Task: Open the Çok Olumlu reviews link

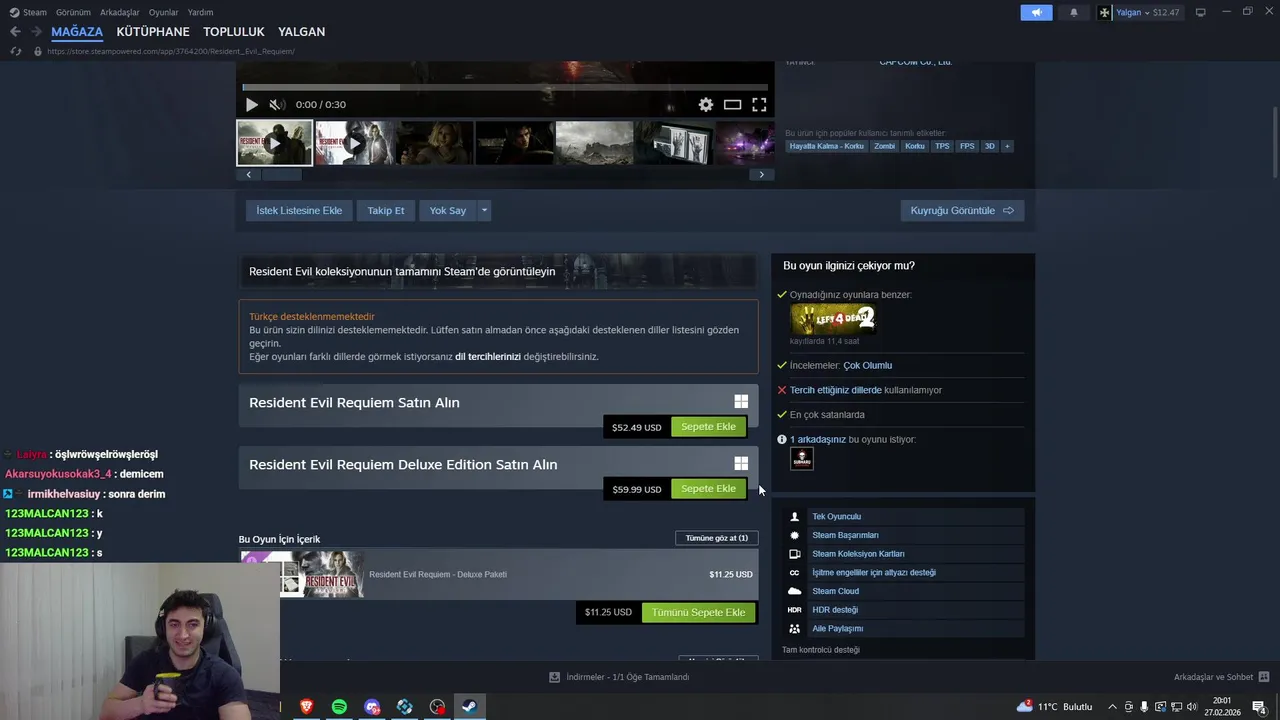Action: (867, 366)
